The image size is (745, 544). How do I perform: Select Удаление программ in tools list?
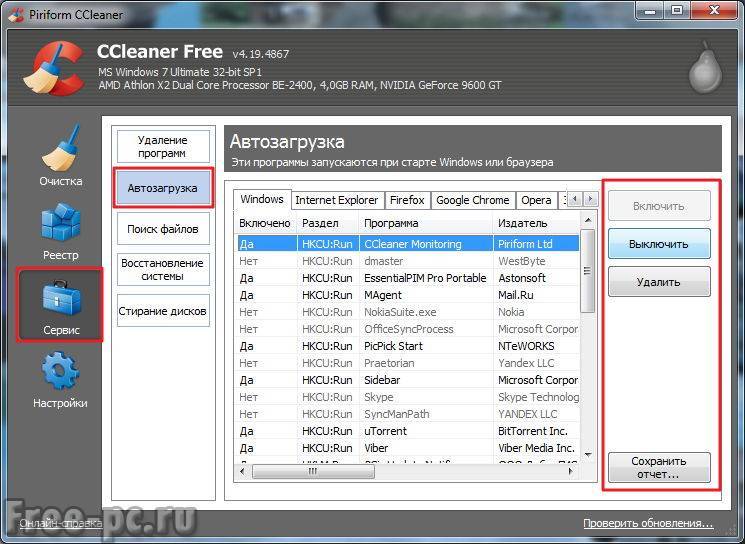pyautogui.click(x=162, y=146)
